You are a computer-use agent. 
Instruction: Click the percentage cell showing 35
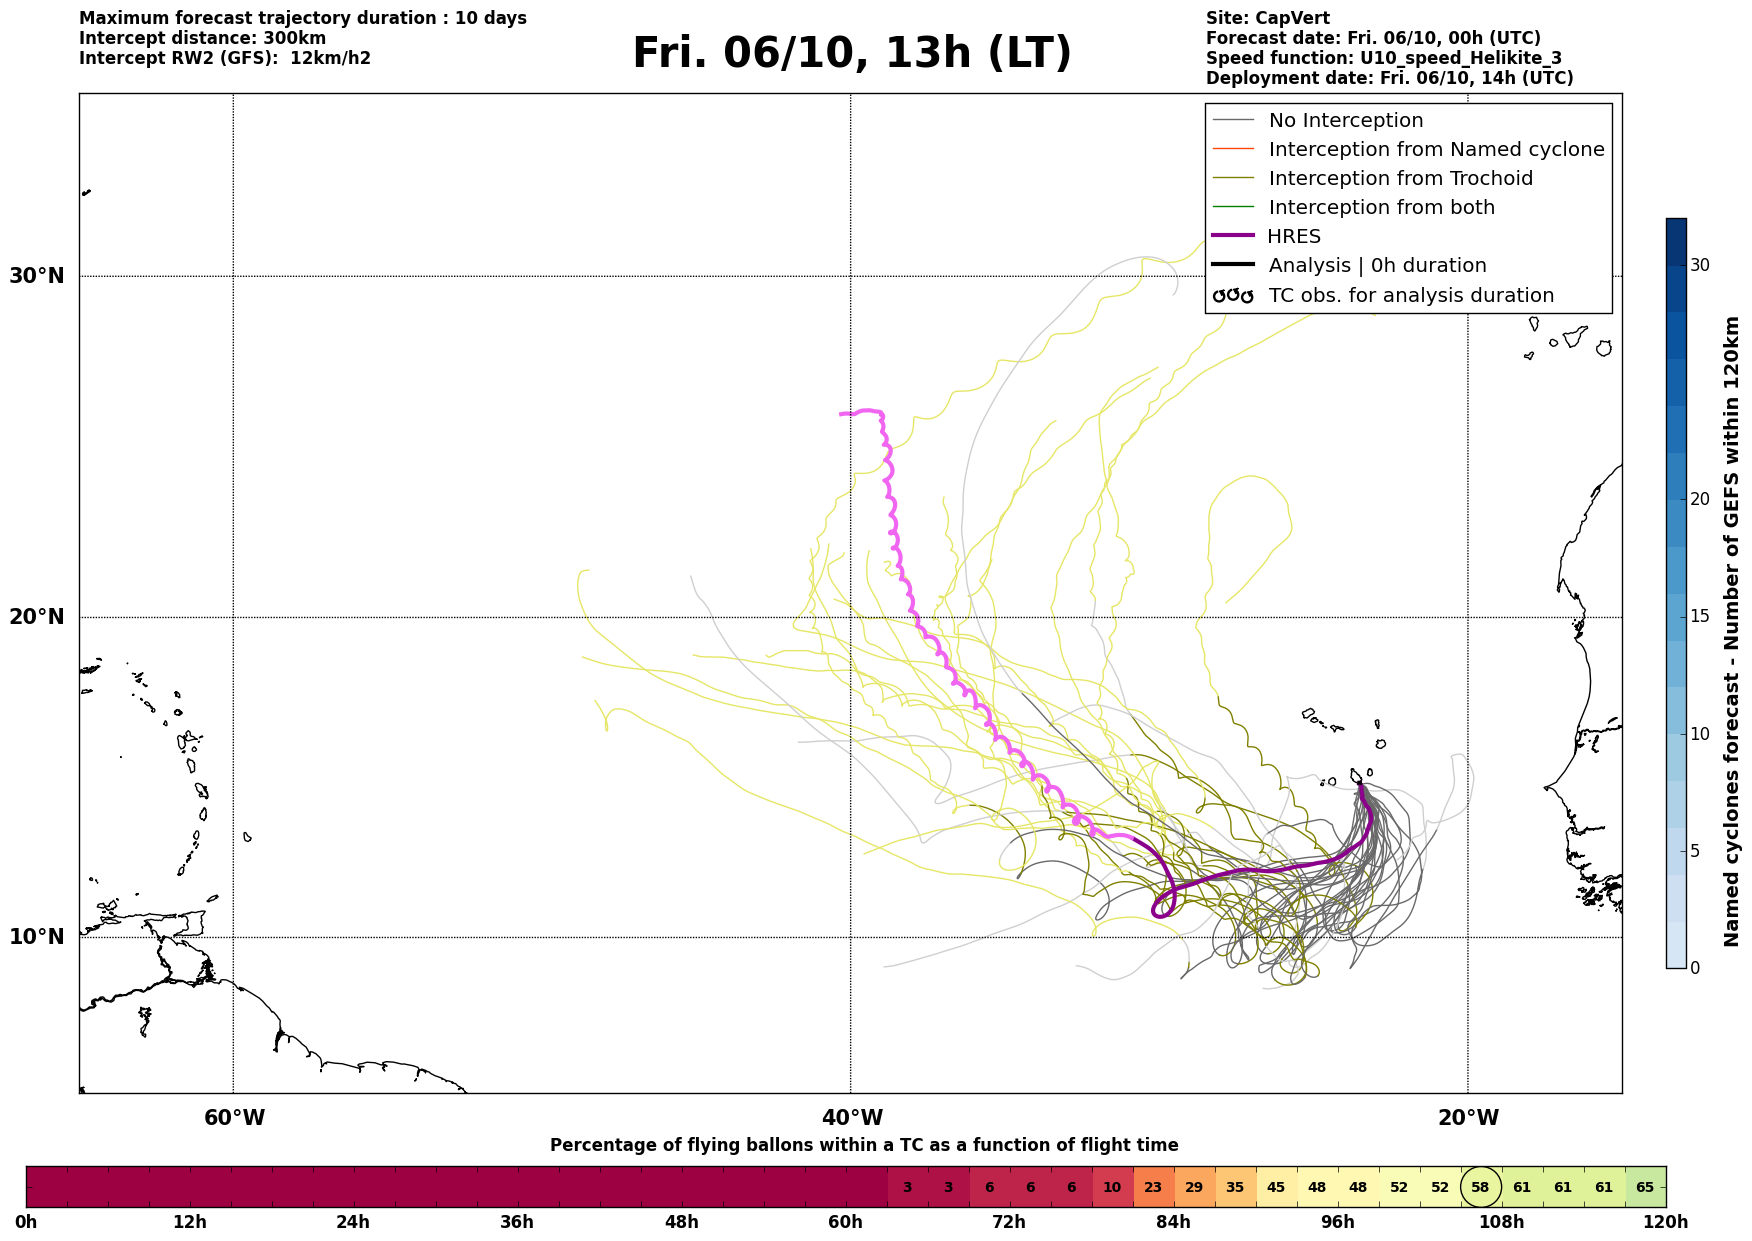[1235, 1187]
